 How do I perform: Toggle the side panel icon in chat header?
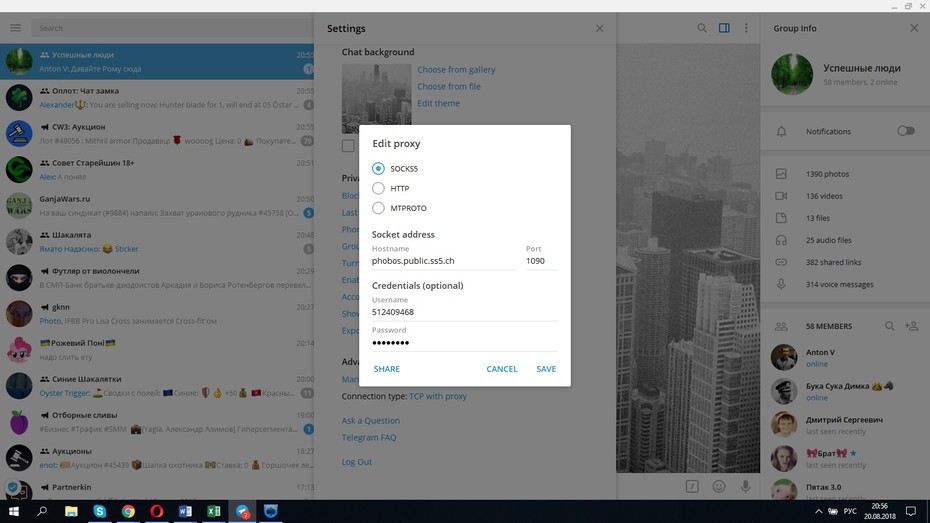click(x=724, y=28)
